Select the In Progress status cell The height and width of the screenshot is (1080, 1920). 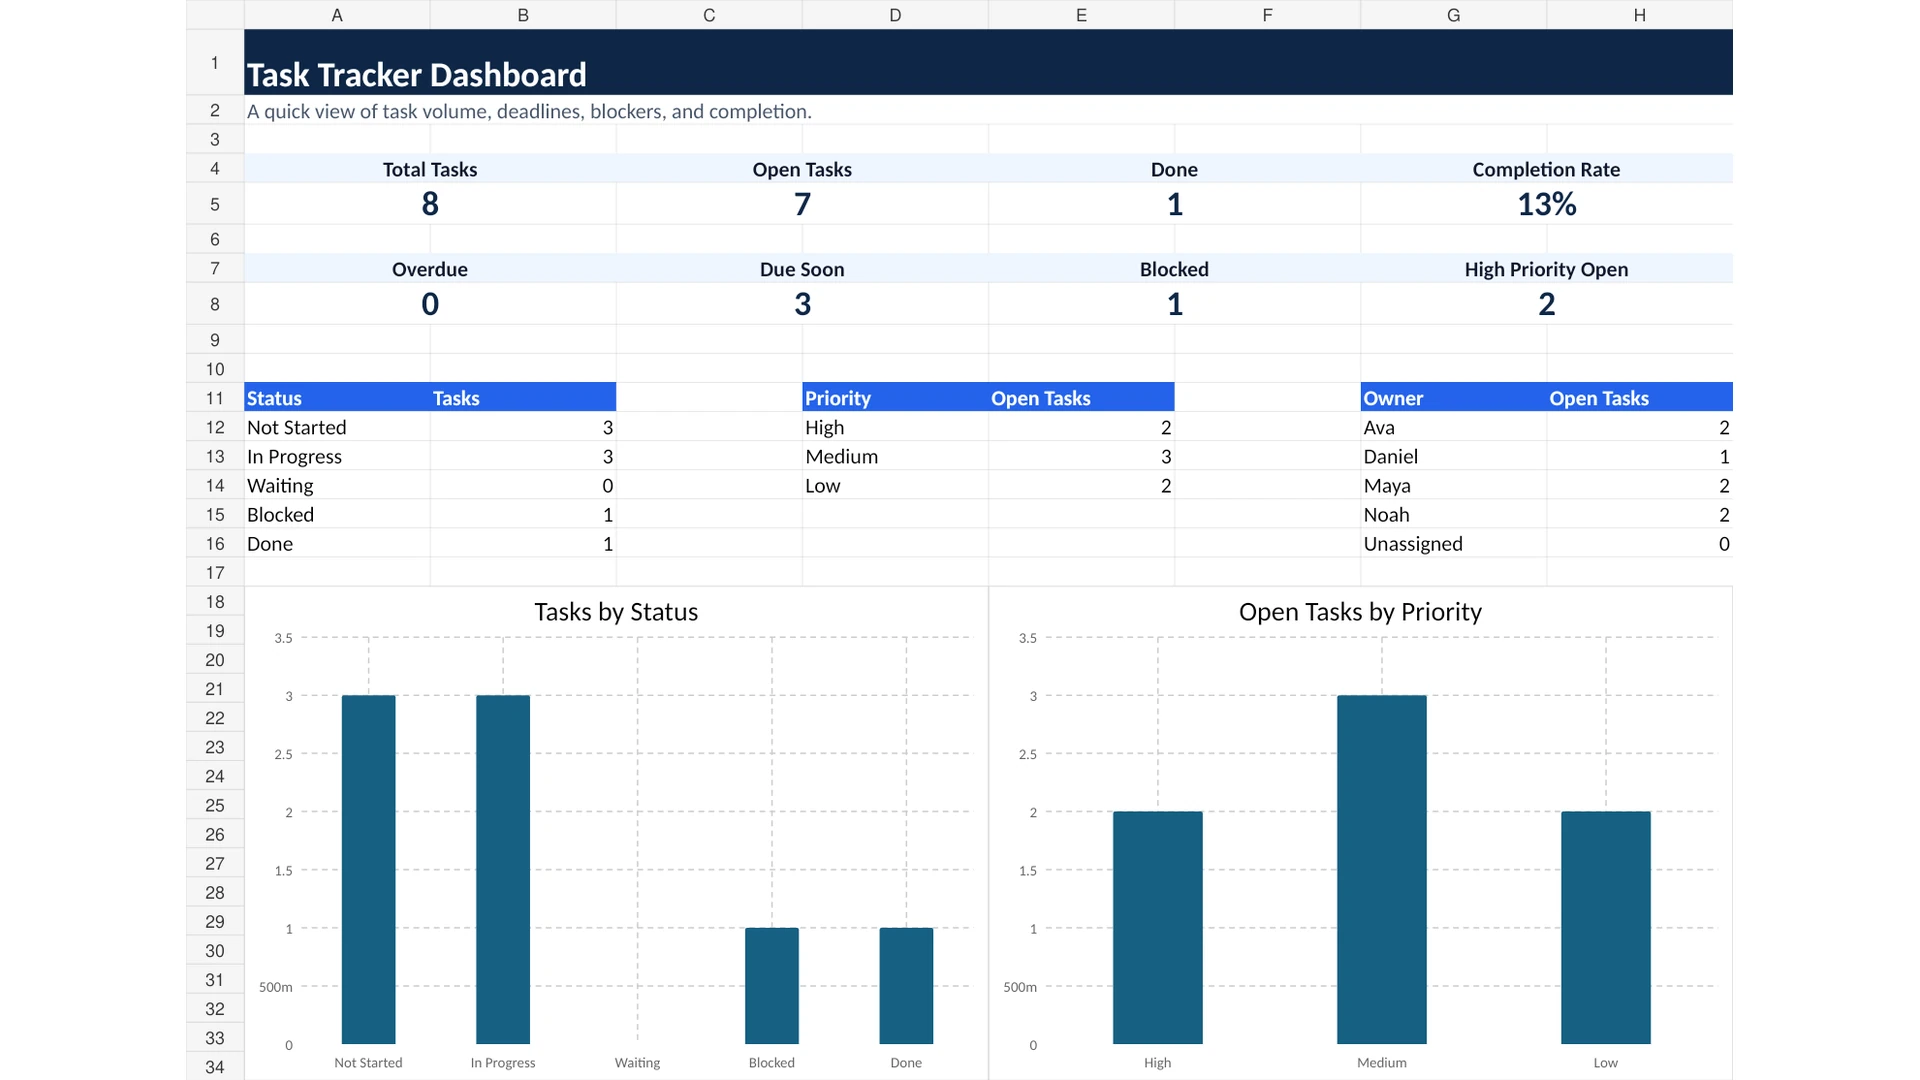[337, 456]
